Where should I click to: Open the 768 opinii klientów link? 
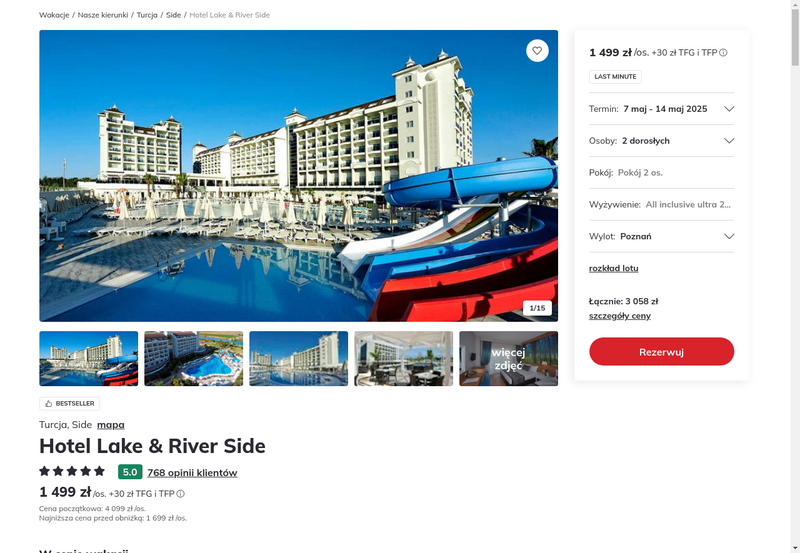click(192, 473)
